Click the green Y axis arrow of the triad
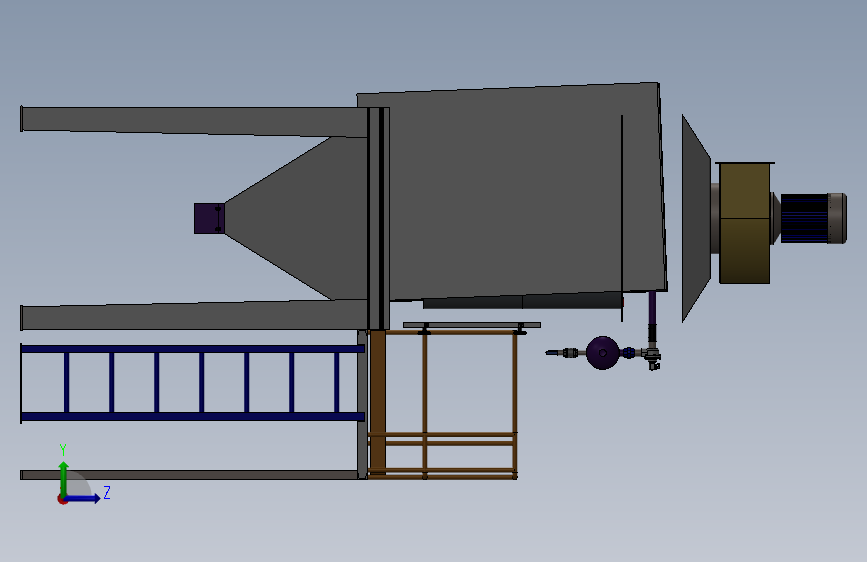This screenshot has height=562, width=867. point(64,478)
